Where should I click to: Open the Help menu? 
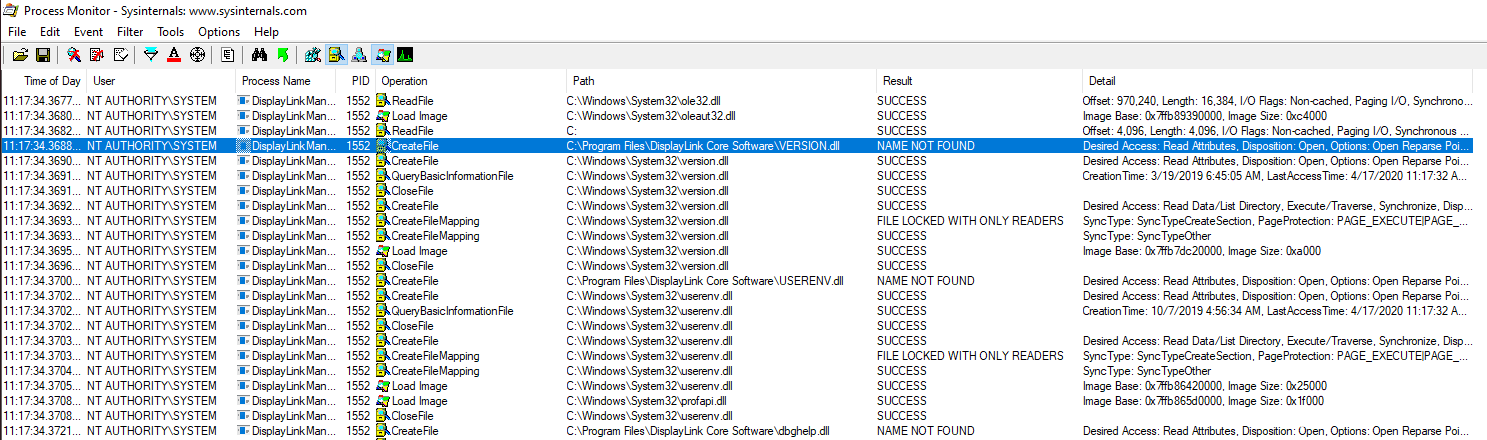[266, 32]
